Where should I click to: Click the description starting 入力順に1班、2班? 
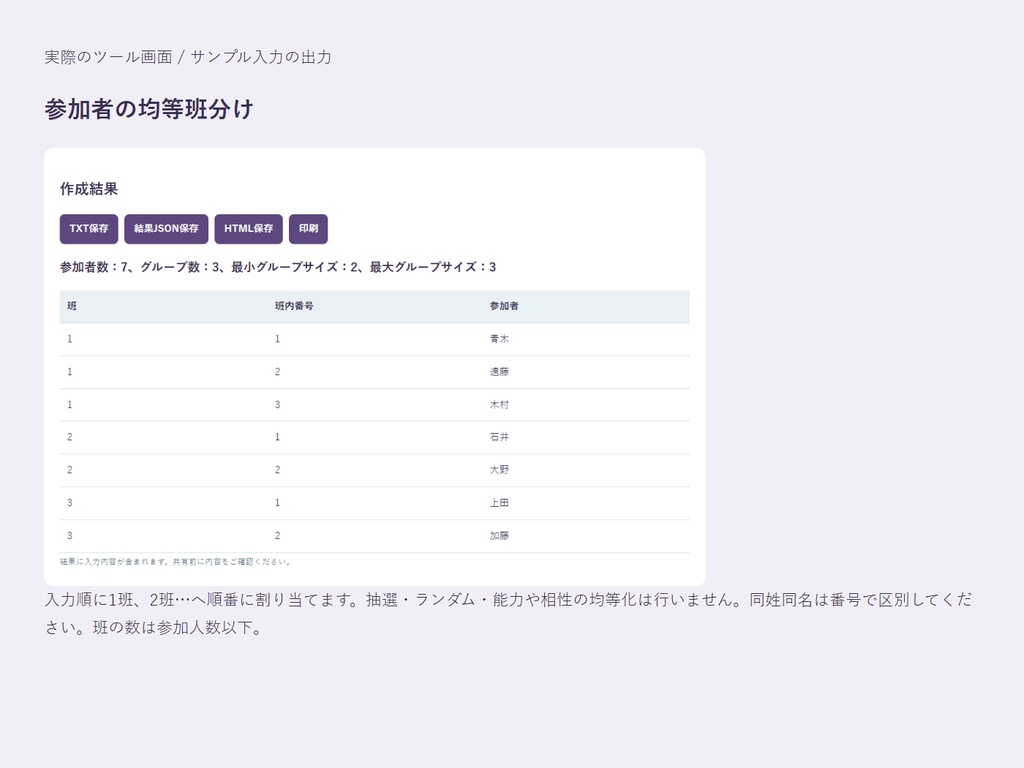(508, 613)
